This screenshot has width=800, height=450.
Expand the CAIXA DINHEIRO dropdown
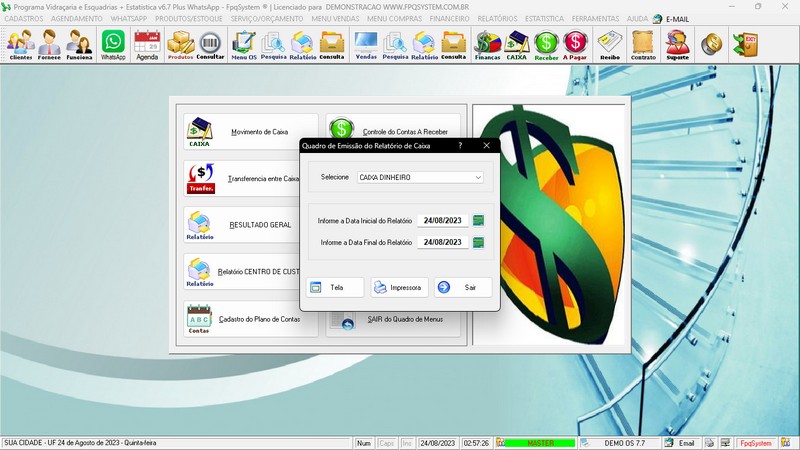click(478, 177)
